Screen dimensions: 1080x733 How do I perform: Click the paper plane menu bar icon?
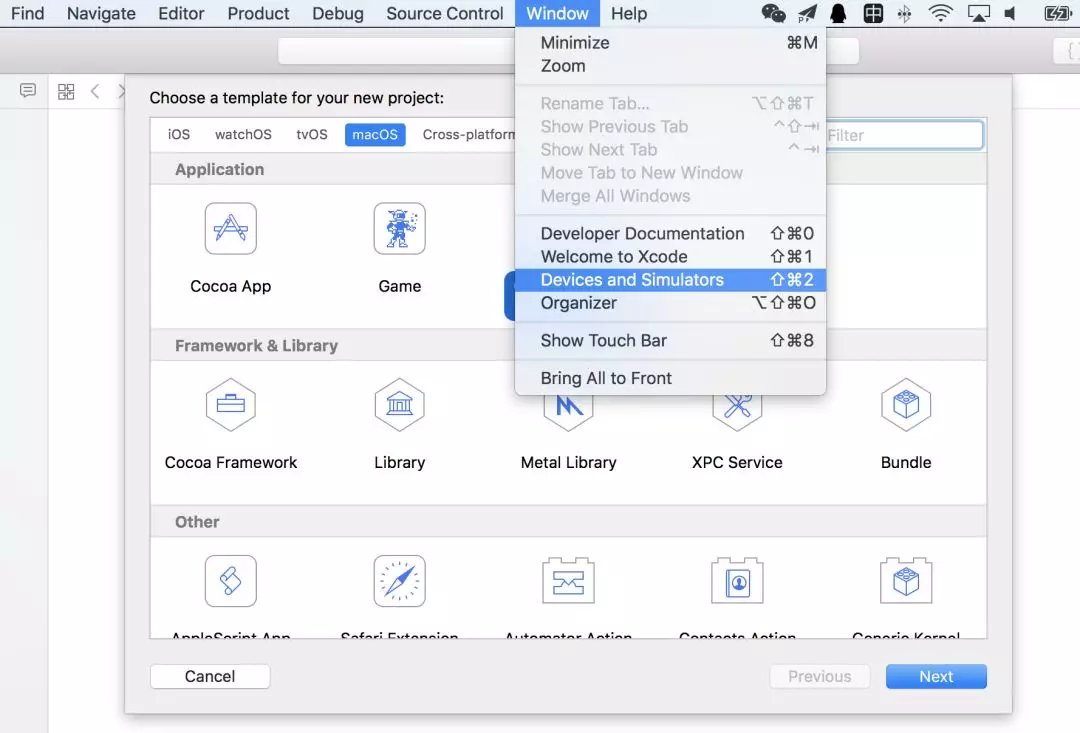(807, 13)
